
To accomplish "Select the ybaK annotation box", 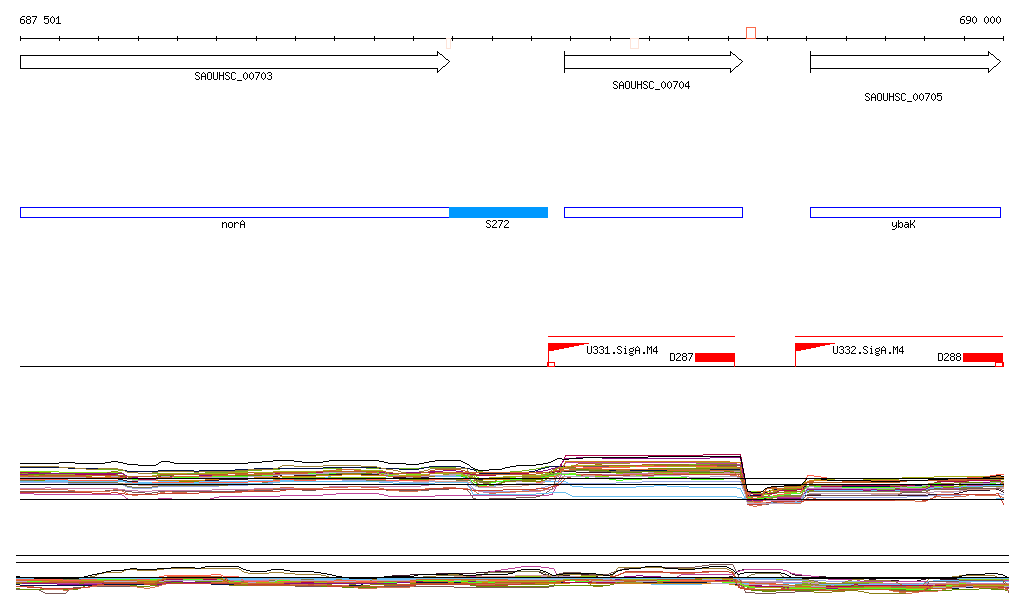I will [x=904, y=212].
